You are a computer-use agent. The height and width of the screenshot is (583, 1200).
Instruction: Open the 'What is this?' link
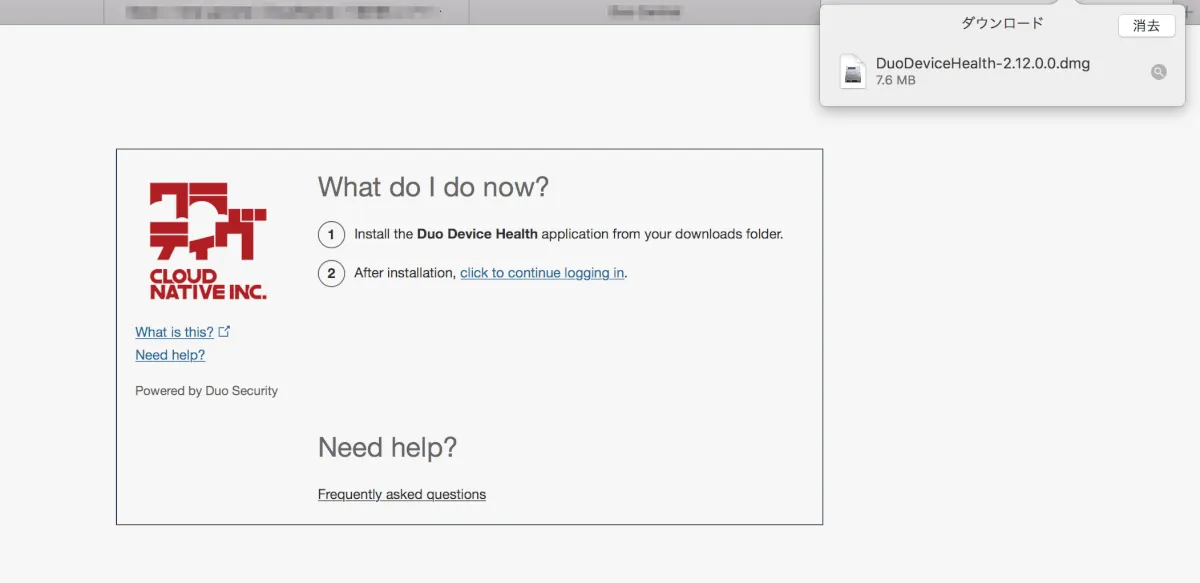[x=174, y=332]
